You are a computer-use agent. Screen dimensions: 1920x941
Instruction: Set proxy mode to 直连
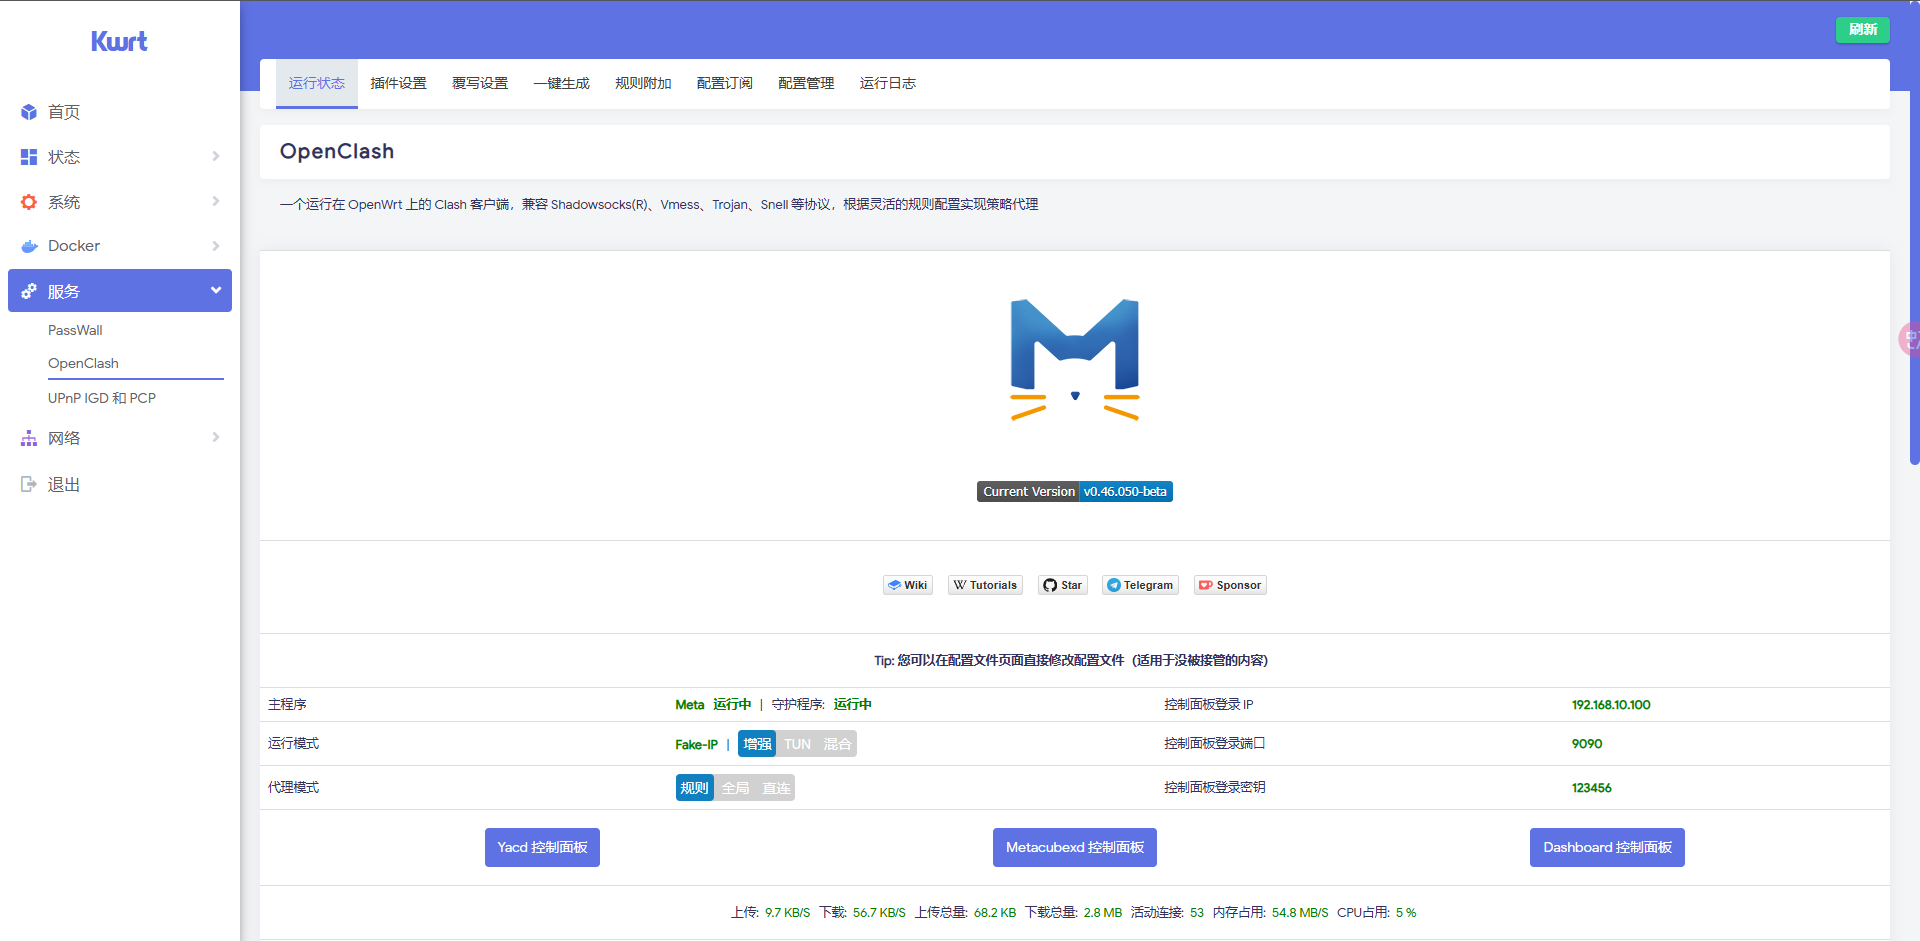click(776, 788)
